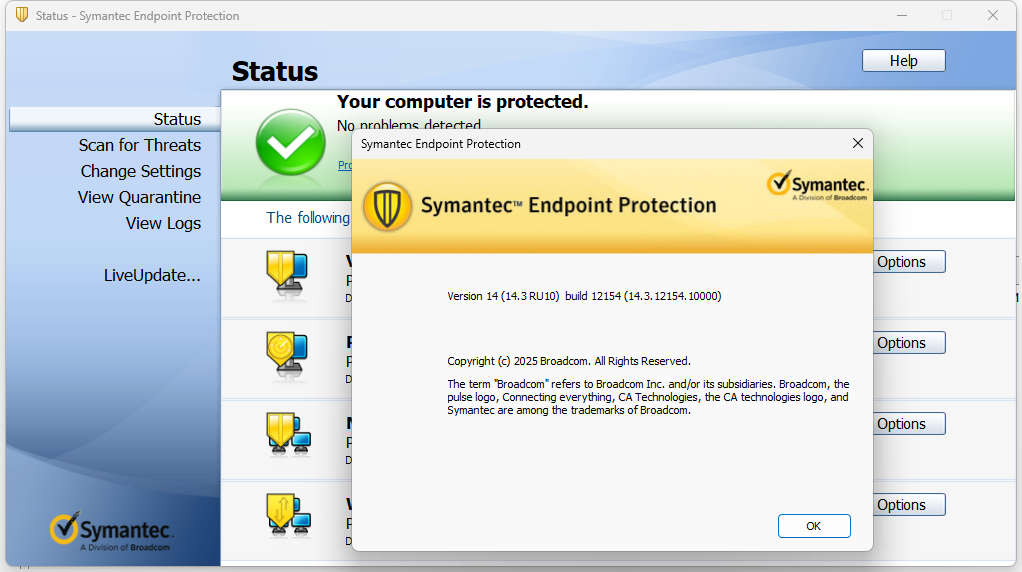Screen dimensions: 1022x572
Task: Open the first Options dropdown button
Action: coord(909,262)
